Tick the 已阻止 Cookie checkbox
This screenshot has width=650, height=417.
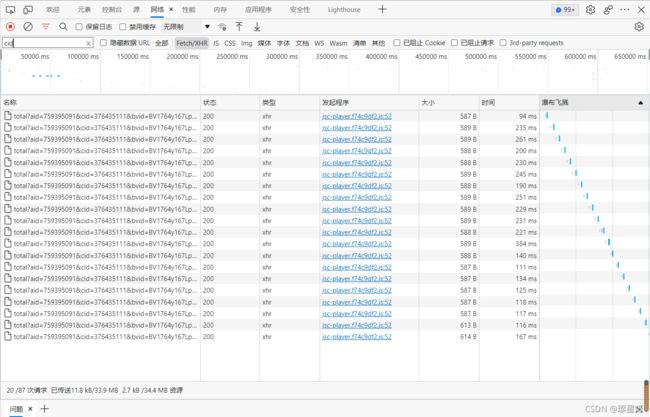[x=397, y=43]
